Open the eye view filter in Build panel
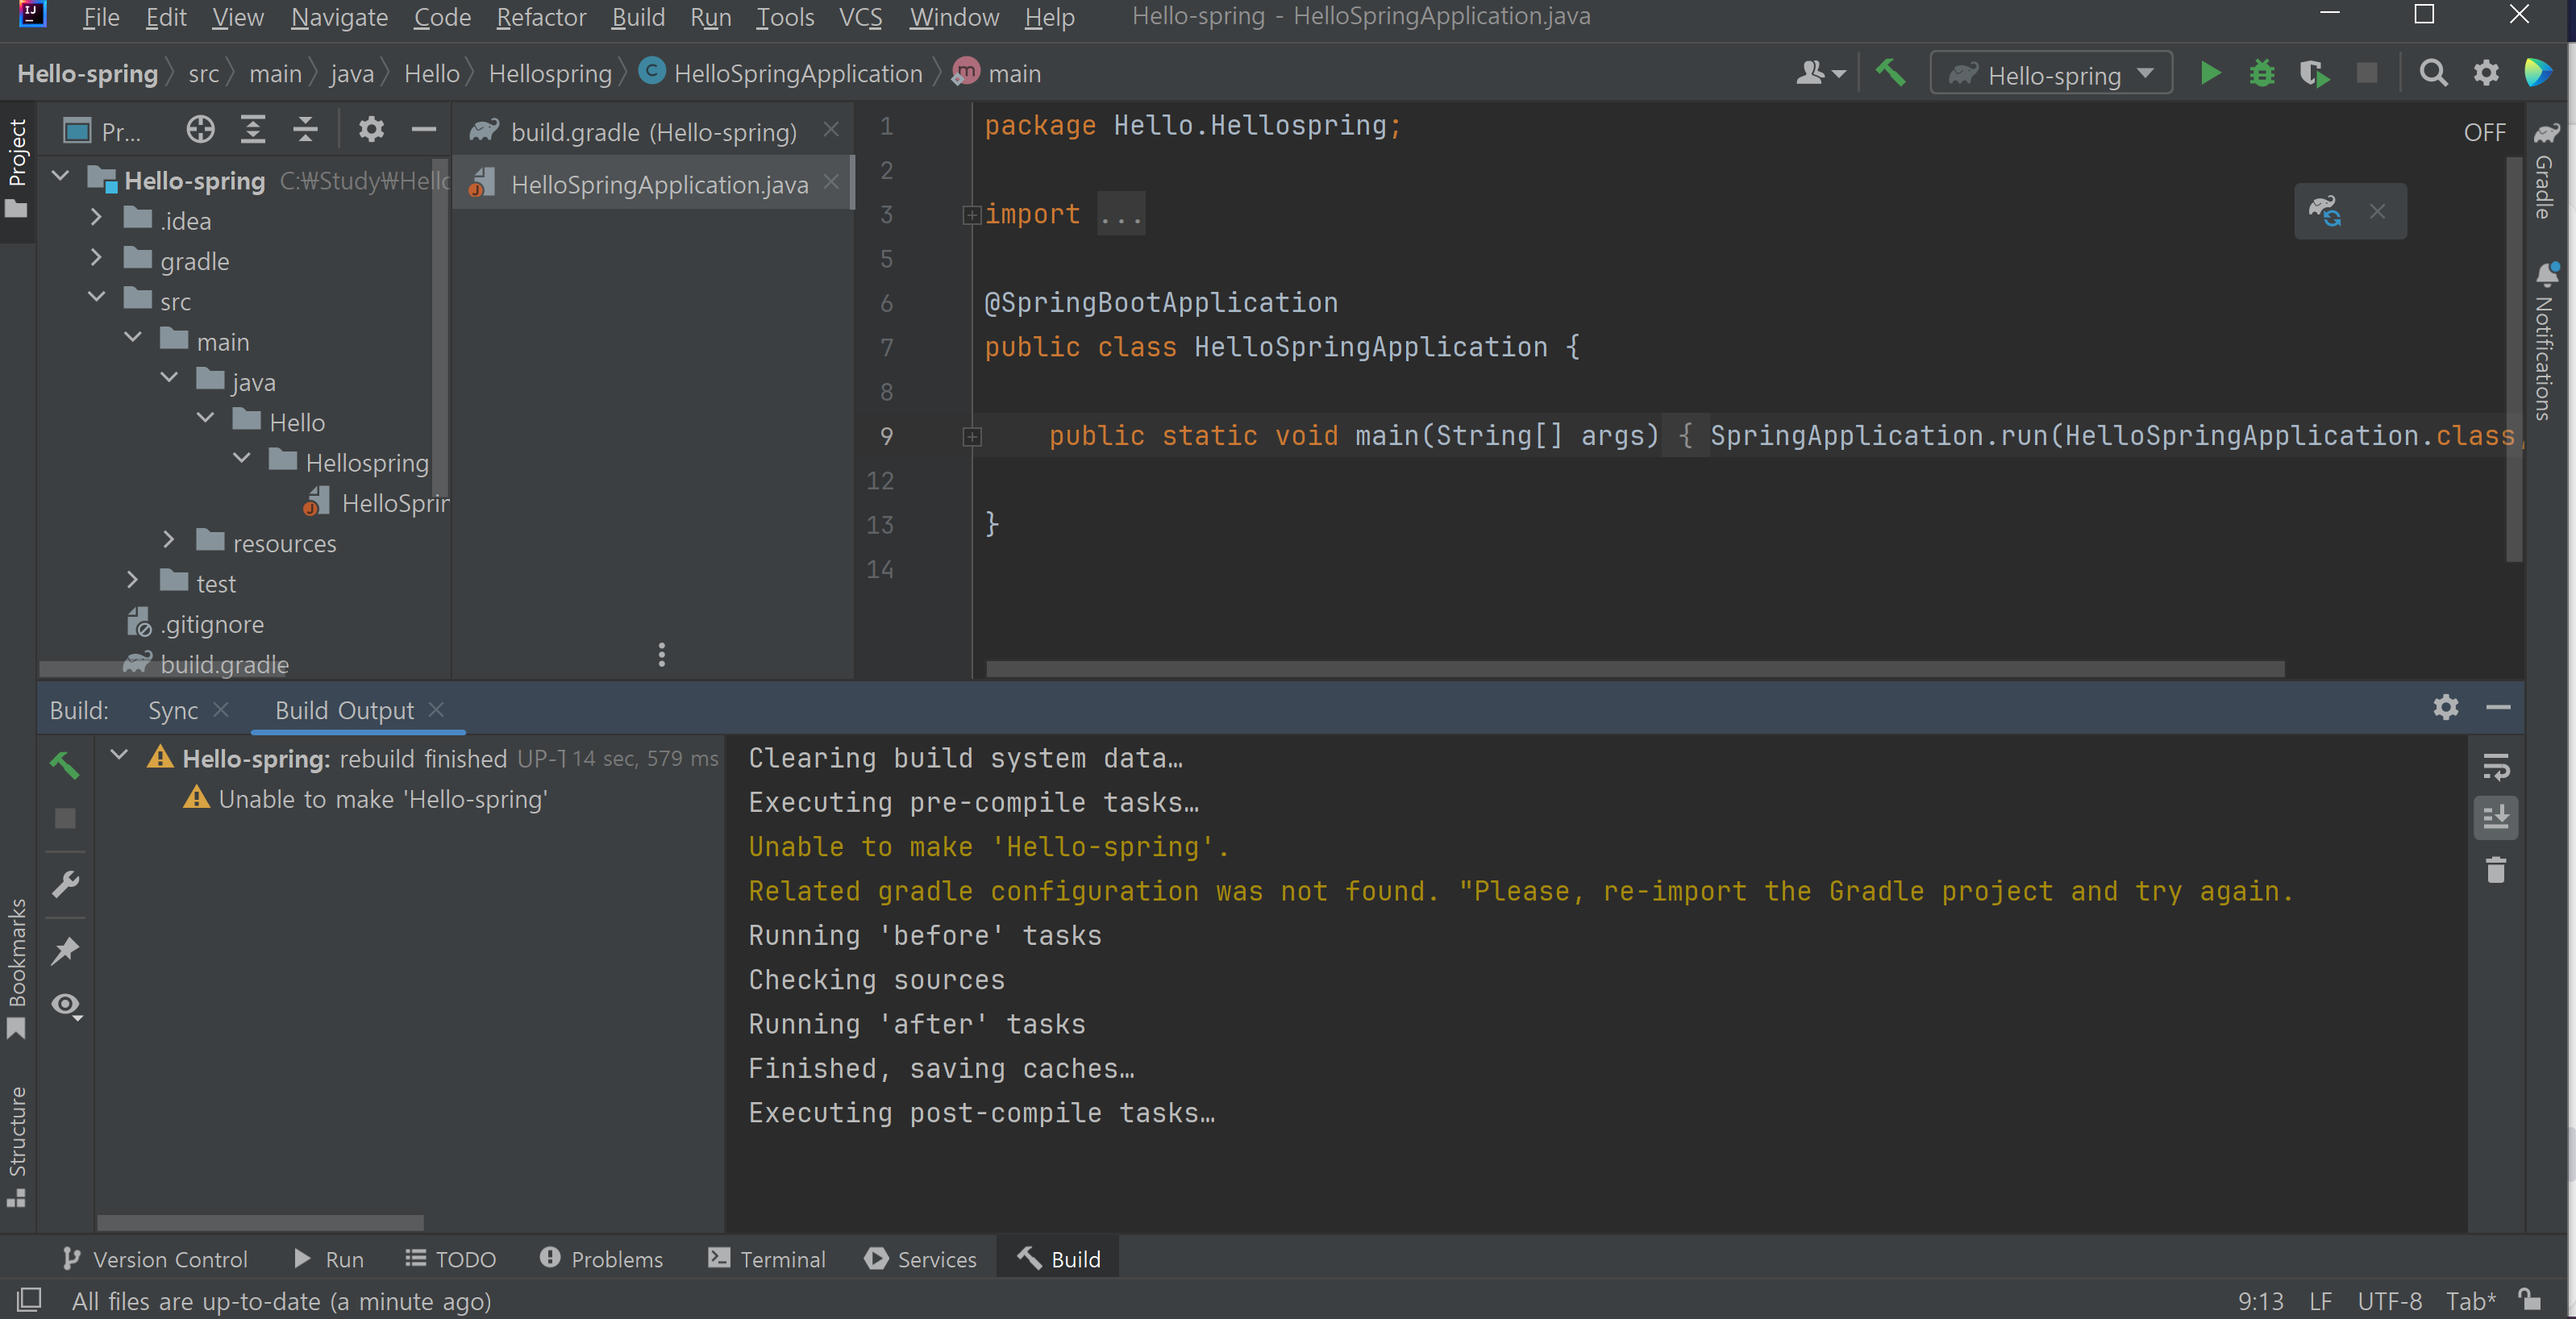The height and width of the screenshot is (1319, 2576). 66,1005
